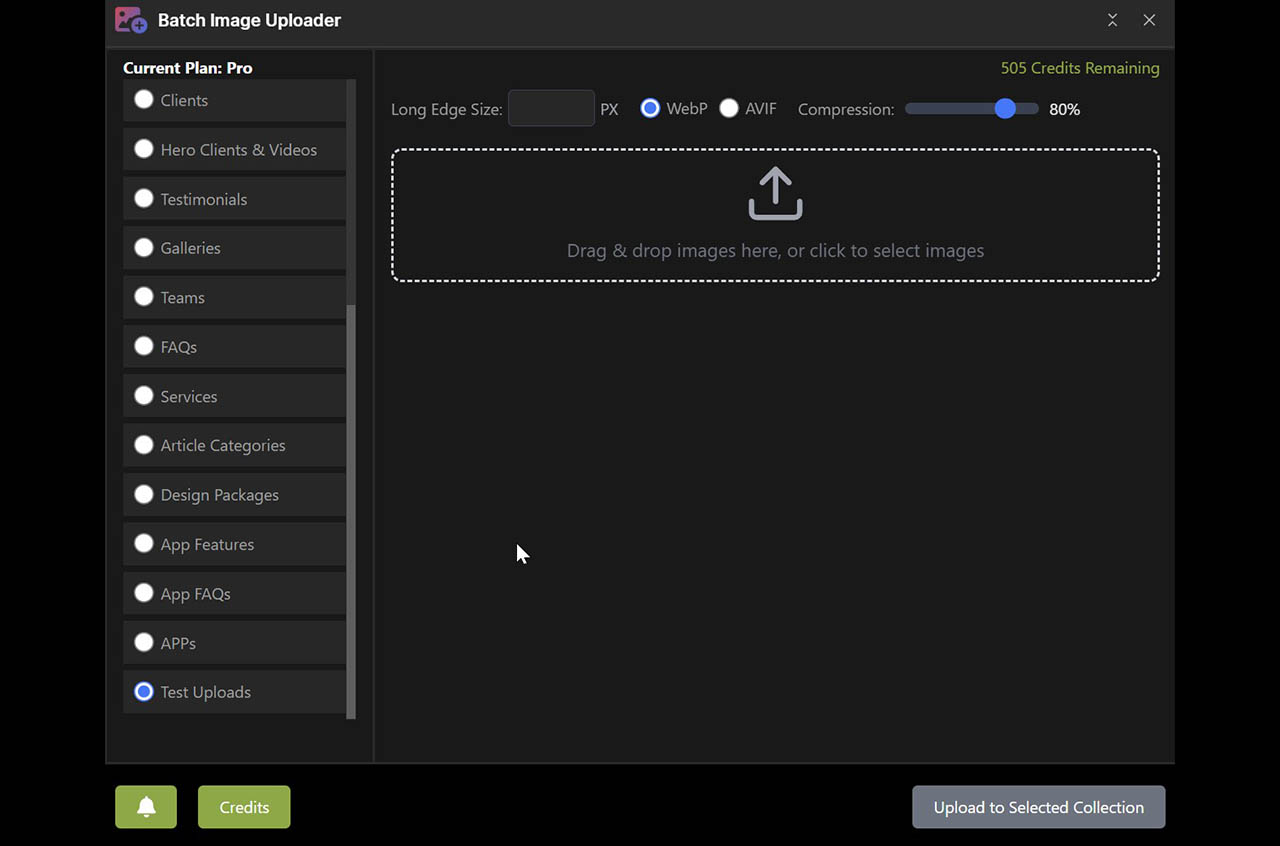The width and height of the screenshot is (1280, 846).
Task: Choose WebP output format
Action: tap(650, 108)
